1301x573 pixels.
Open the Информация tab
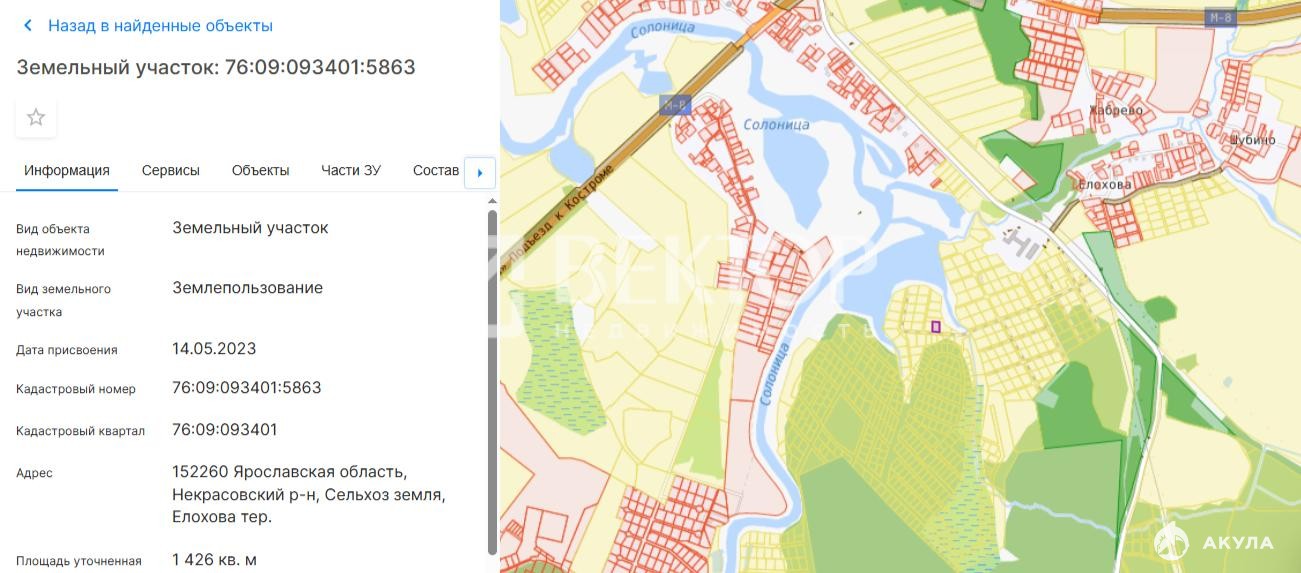pyautogui.click(x=67, y=170)
